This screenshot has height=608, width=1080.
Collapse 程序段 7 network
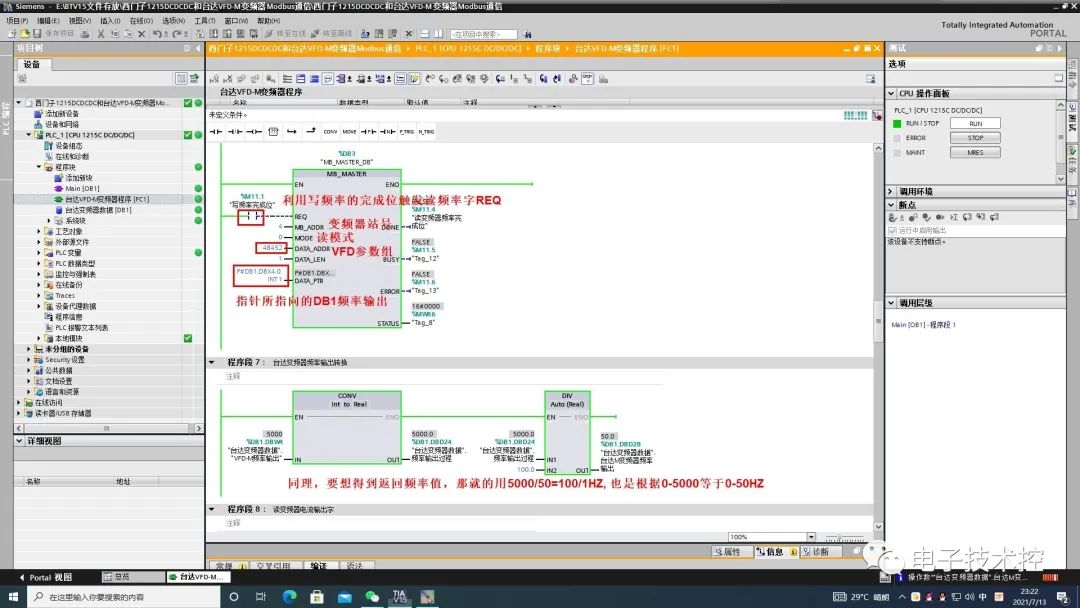(212, 362)
